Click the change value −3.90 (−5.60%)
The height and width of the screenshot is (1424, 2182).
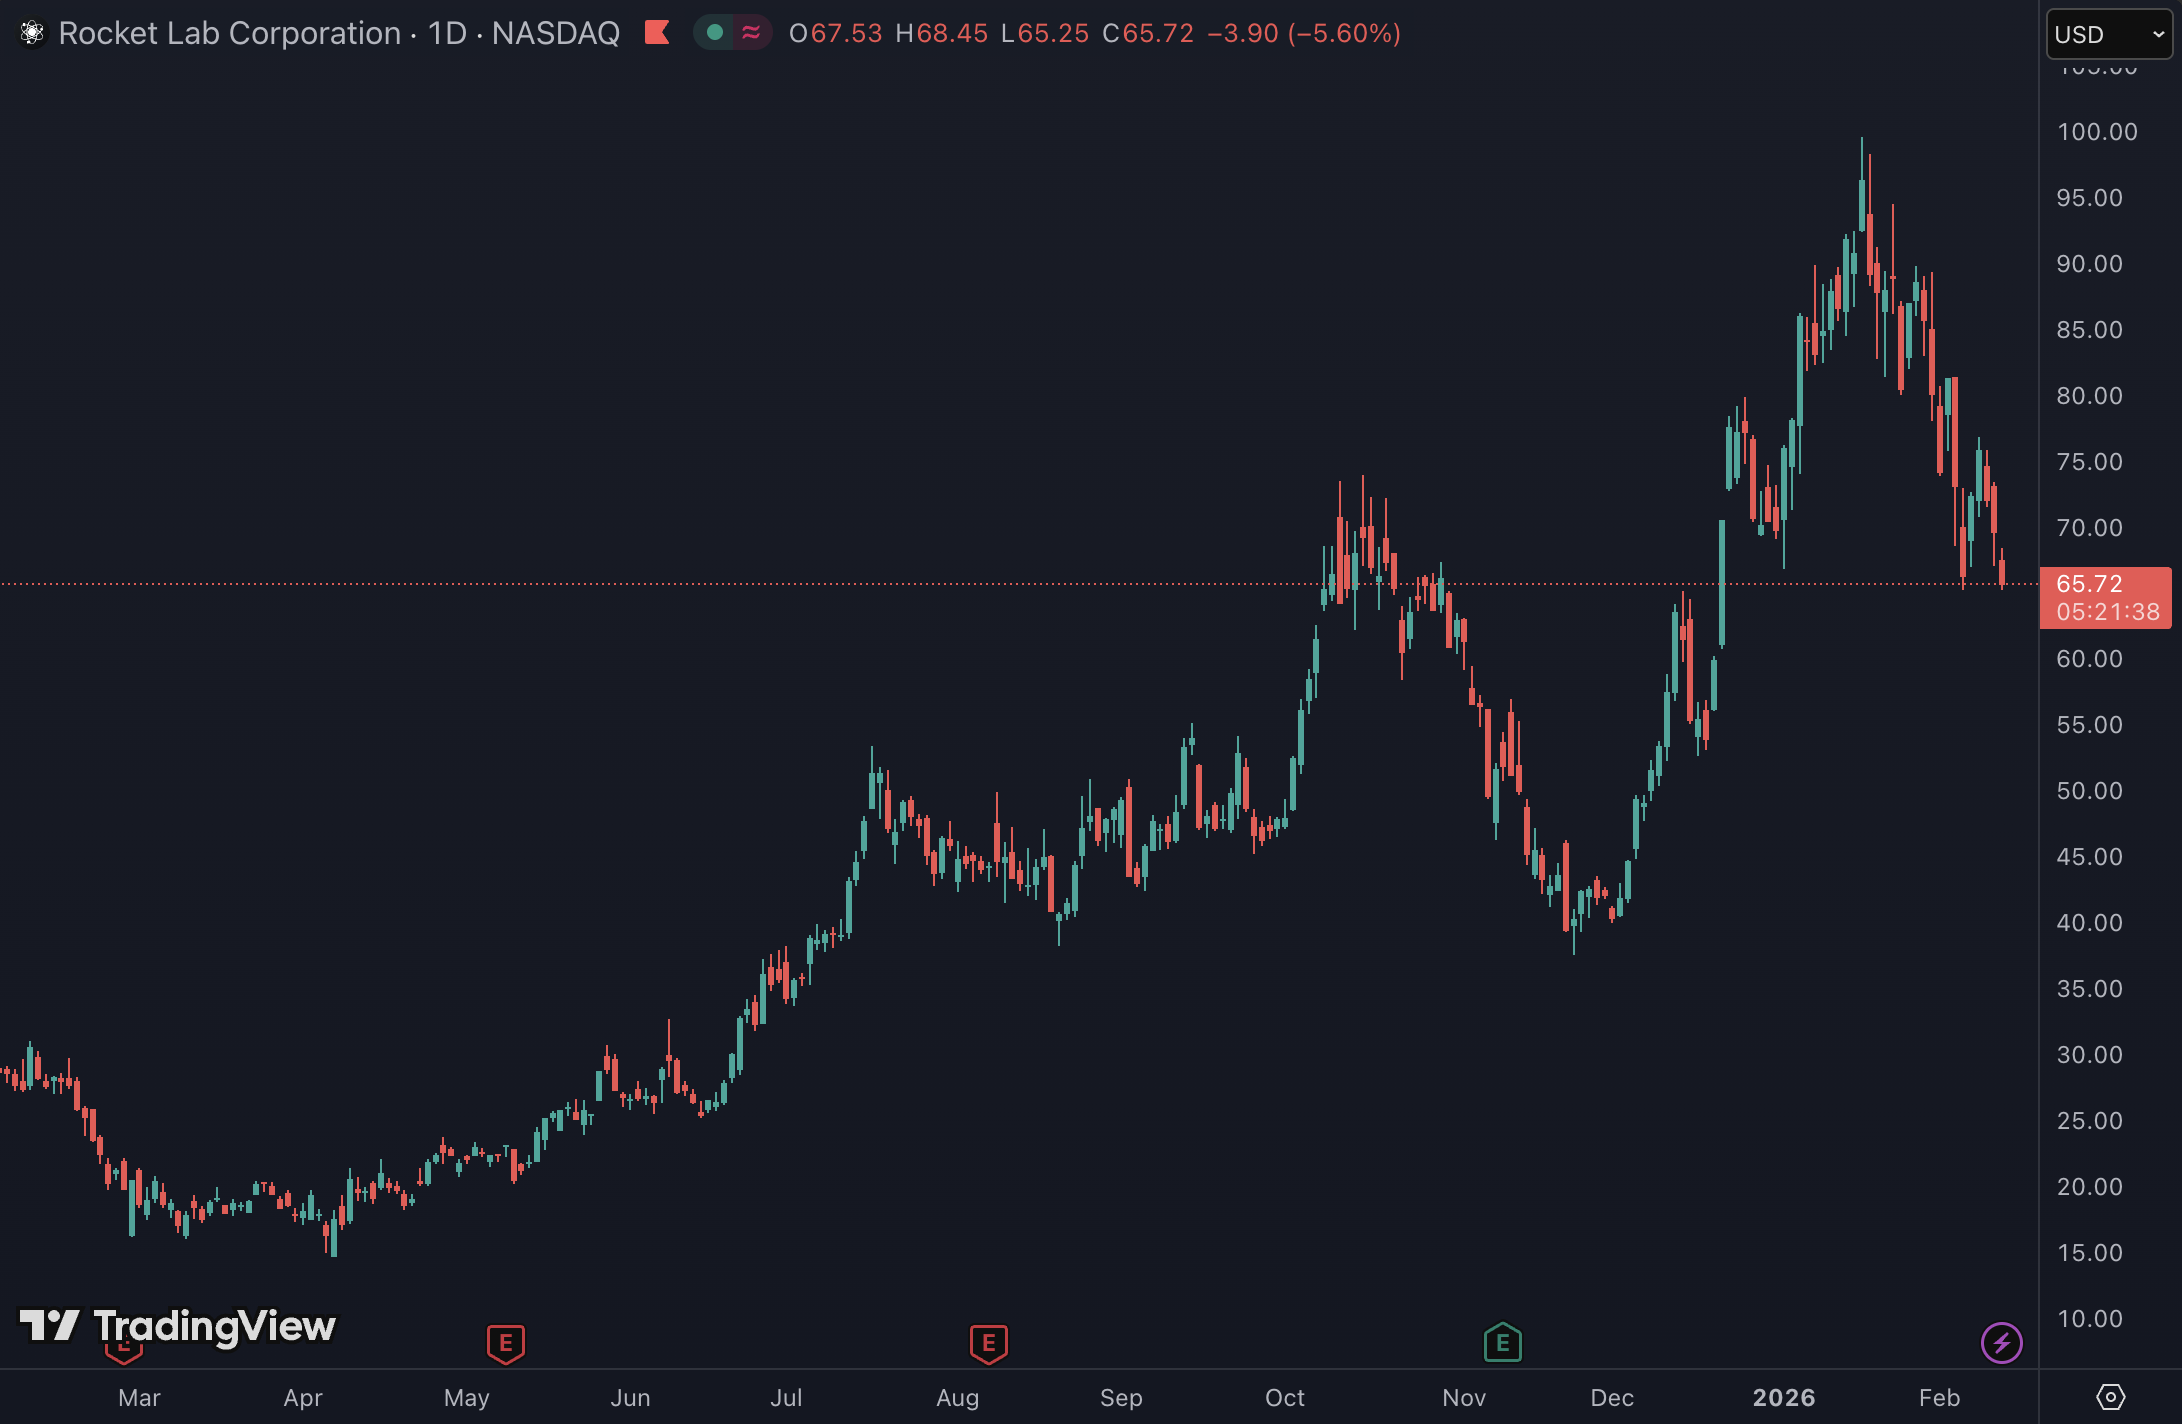point(1304,33)
